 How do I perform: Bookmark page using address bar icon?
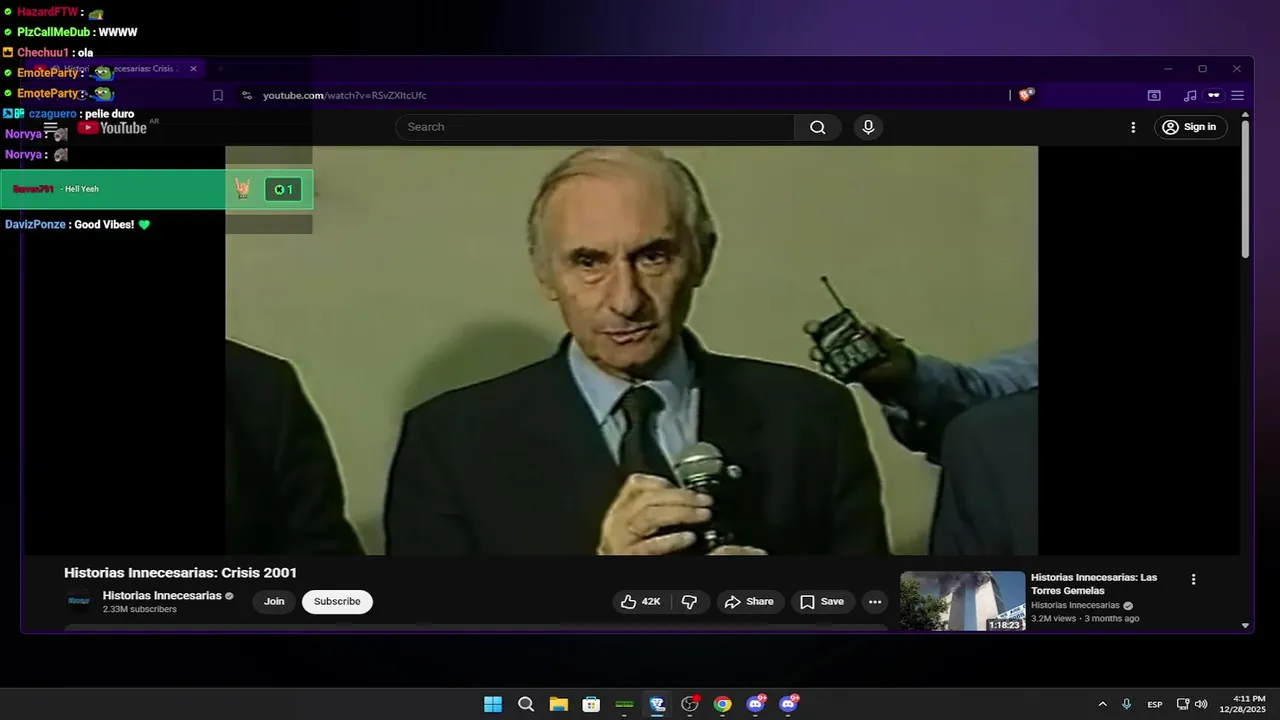click(217, 96)
